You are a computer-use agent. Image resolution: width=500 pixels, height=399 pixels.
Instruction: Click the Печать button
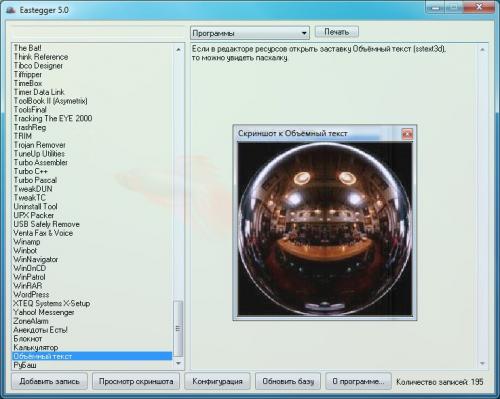coord(337,32)
